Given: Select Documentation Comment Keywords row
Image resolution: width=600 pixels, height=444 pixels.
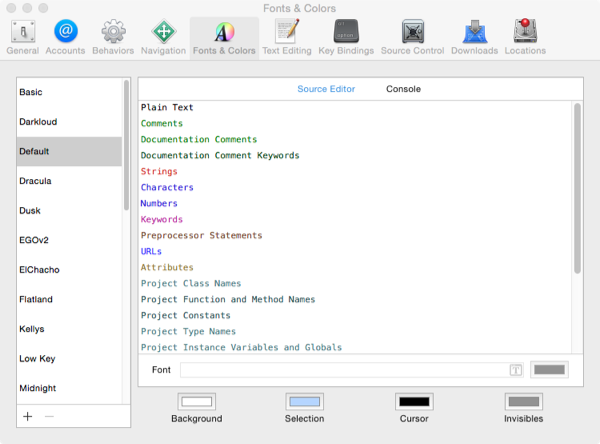Looking at the screenshot, I should point(355,155).
